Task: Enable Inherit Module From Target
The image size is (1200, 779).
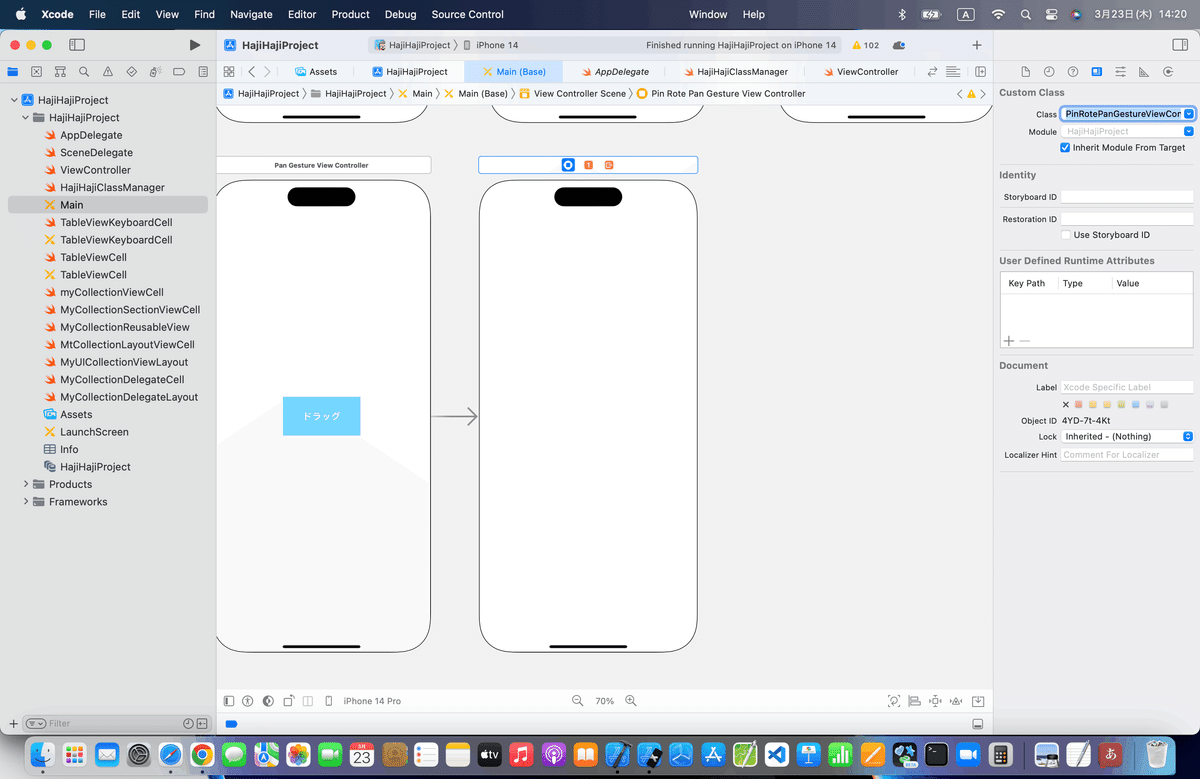Action: pos(1065,146)
